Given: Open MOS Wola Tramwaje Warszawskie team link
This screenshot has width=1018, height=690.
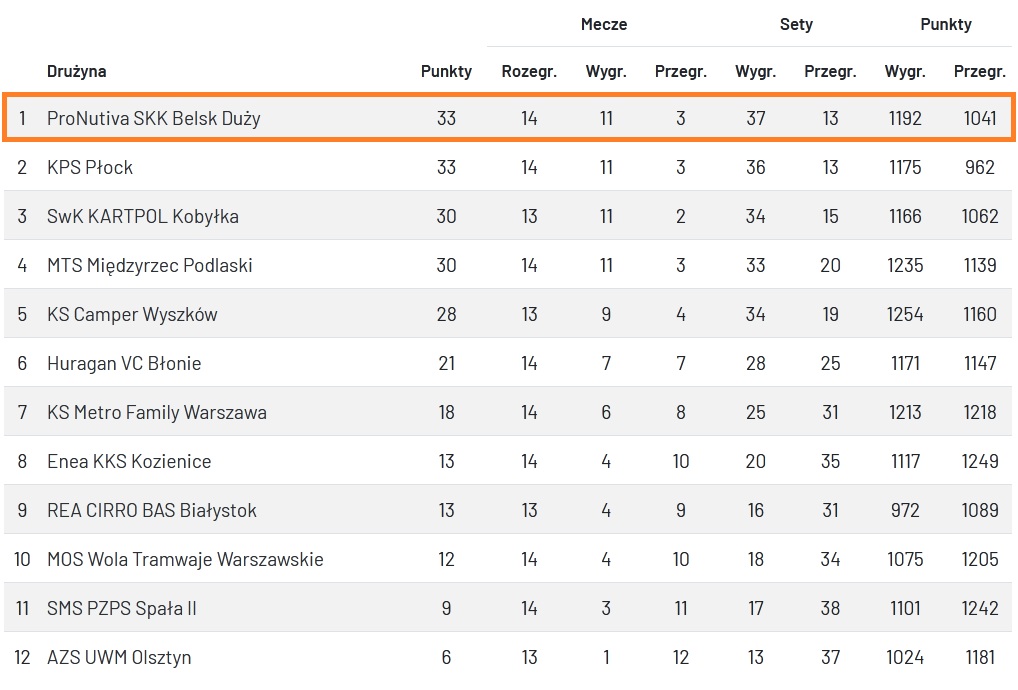Looking at the screenshot, I should 185,559.
